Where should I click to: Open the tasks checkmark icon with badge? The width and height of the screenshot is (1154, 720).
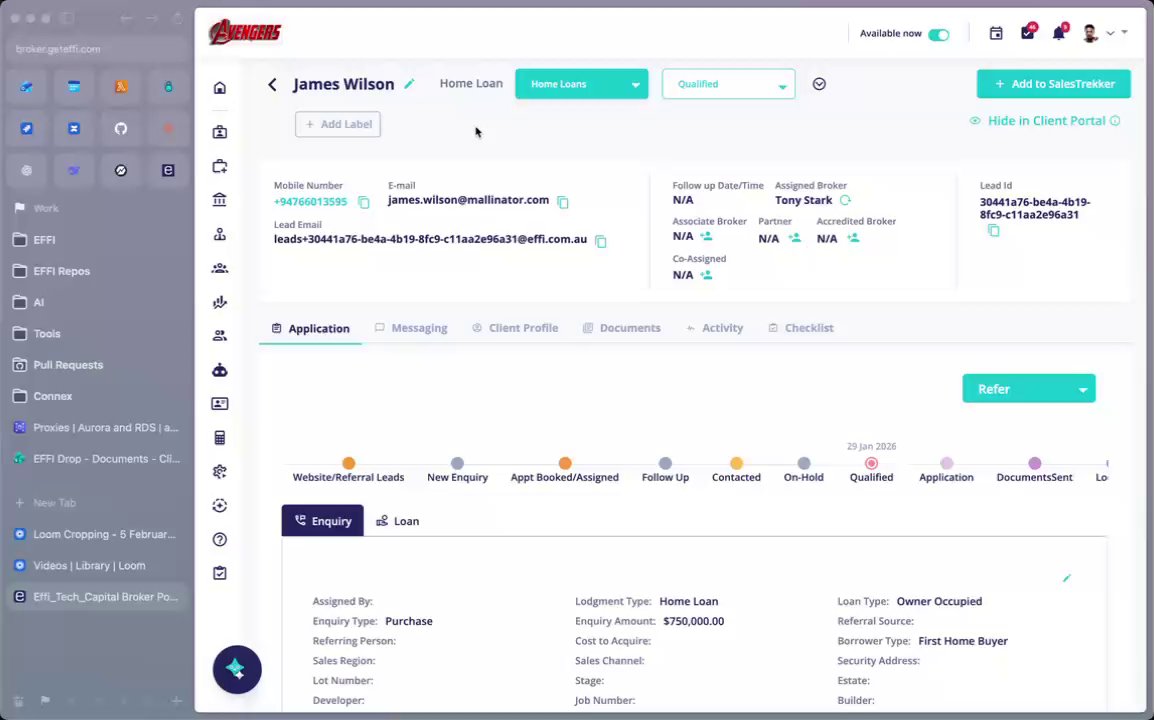1027,33
